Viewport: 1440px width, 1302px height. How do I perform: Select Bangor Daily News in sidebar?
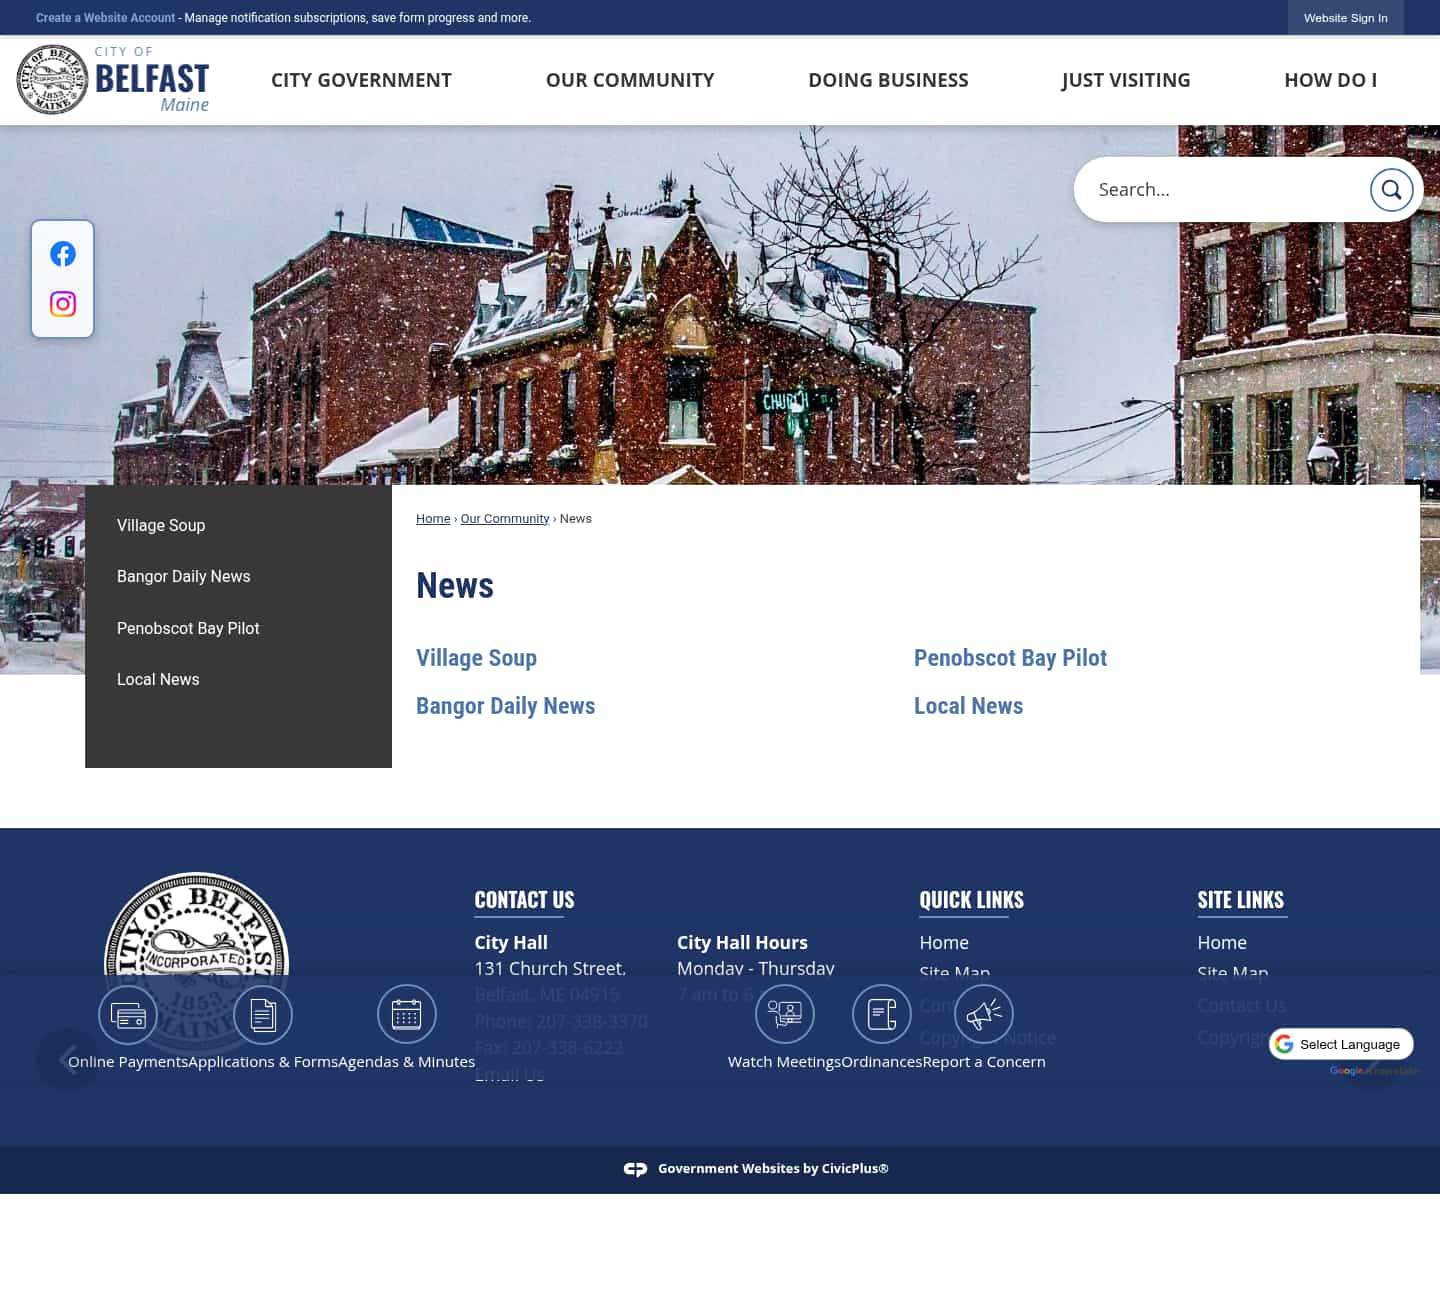(x=183, y=576)
